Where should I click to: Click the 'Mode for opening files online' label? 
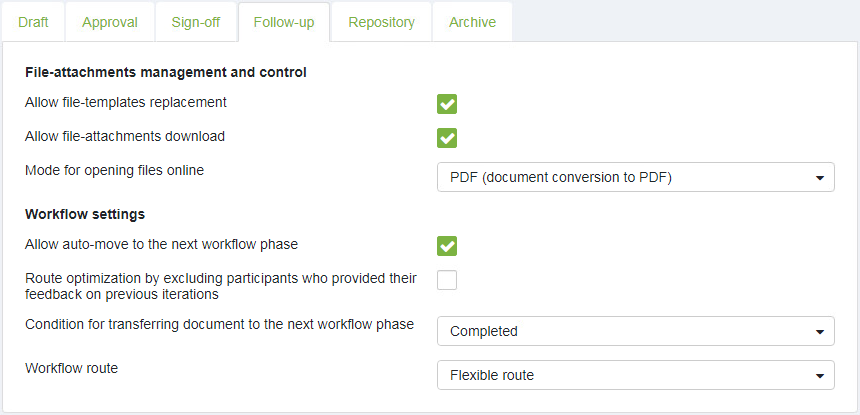[x=114, y=170]
